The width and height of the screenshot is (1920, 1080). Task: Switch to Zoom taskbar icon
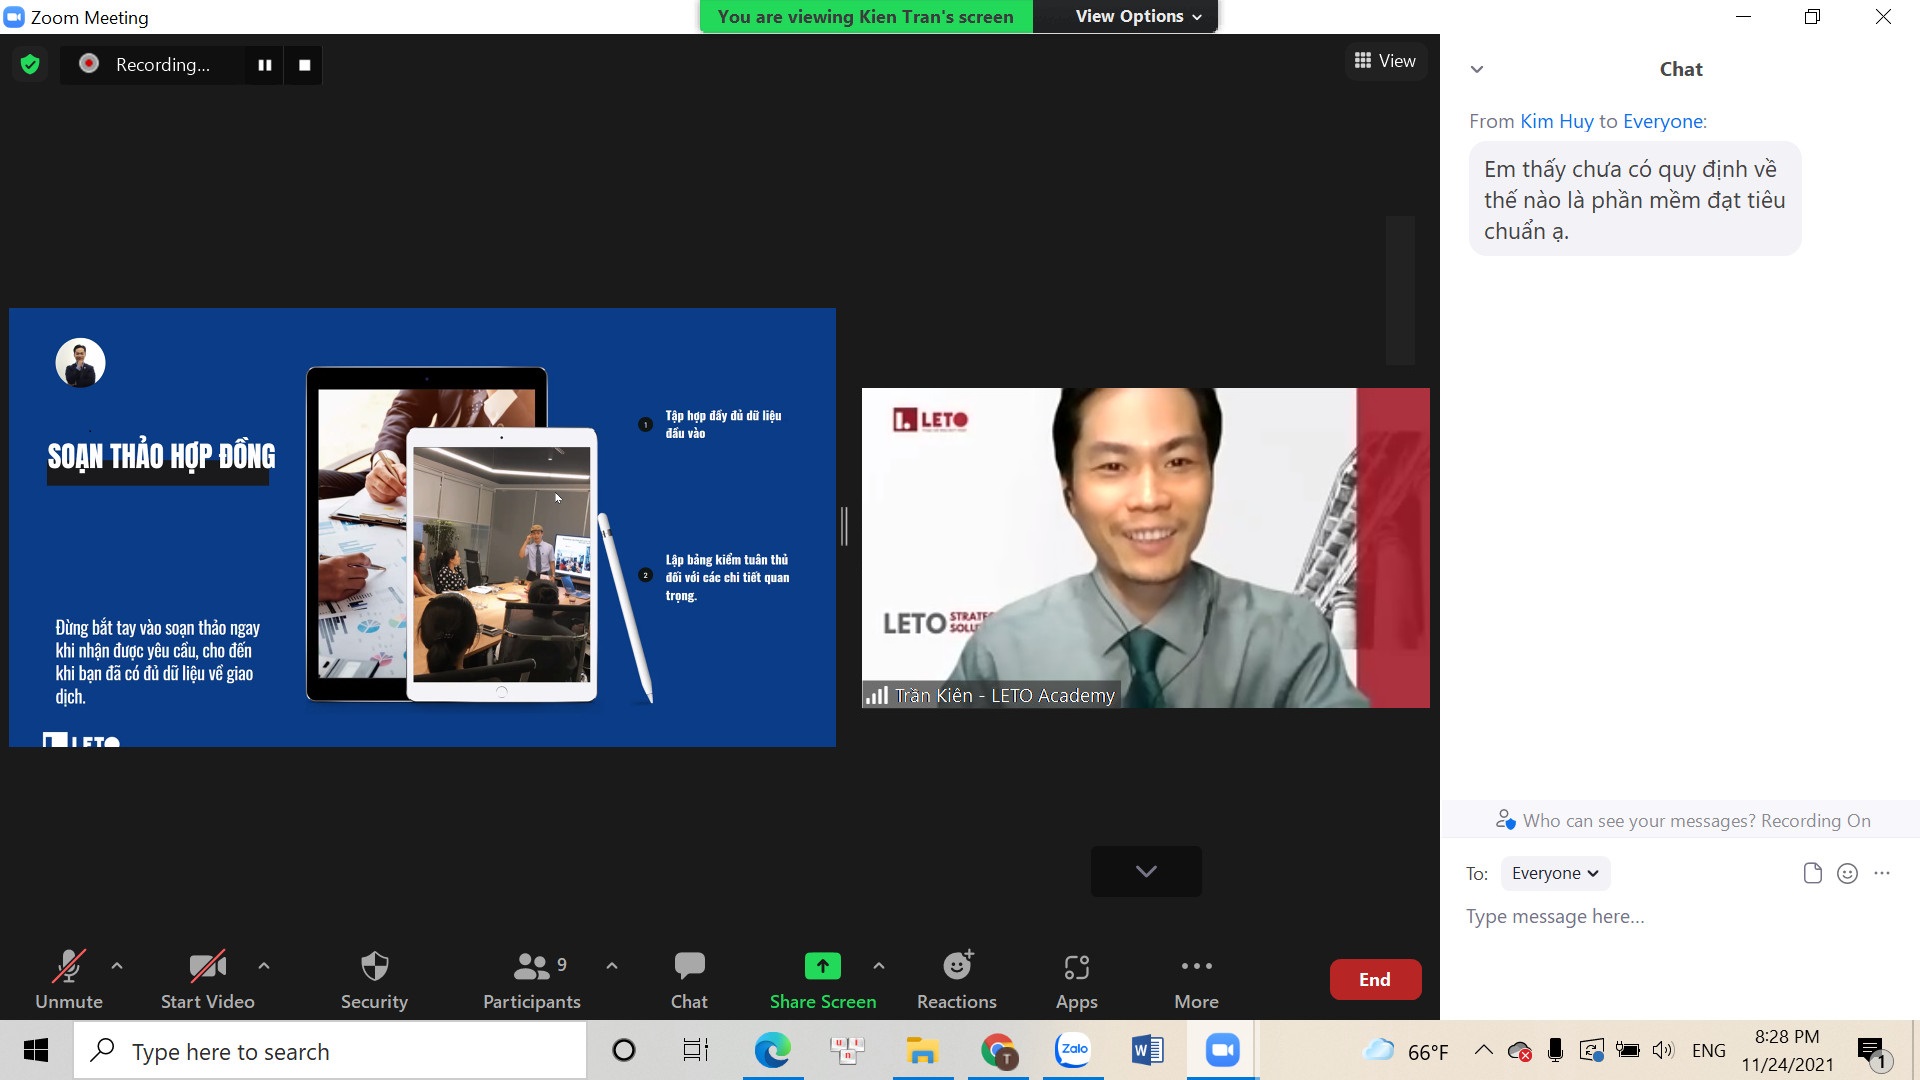click(x=1222, y=1050)
